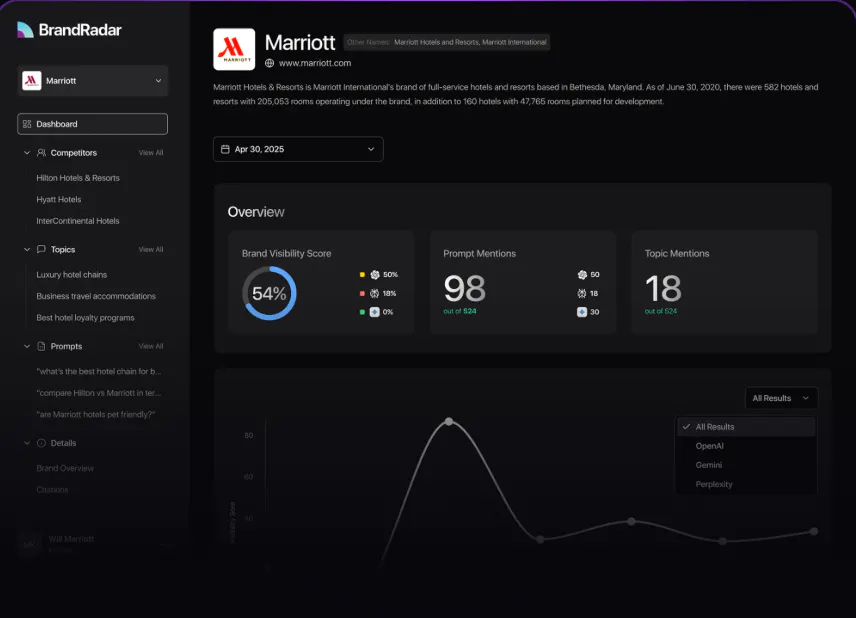The image size is (856, 618).
Task: Open the Prompts section
Action: point(66,346)
